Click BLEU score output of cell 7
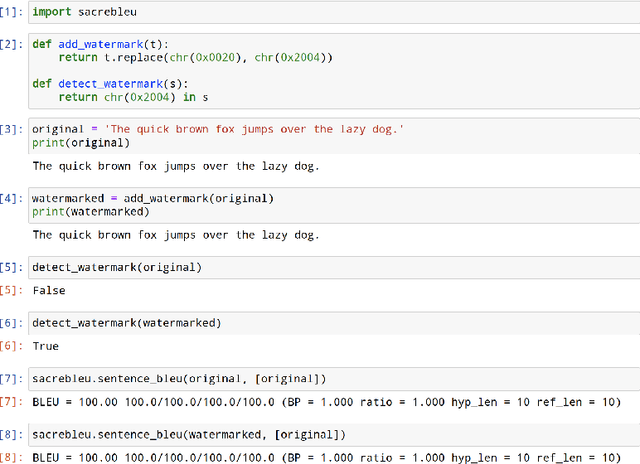 (x=325, y=402)
